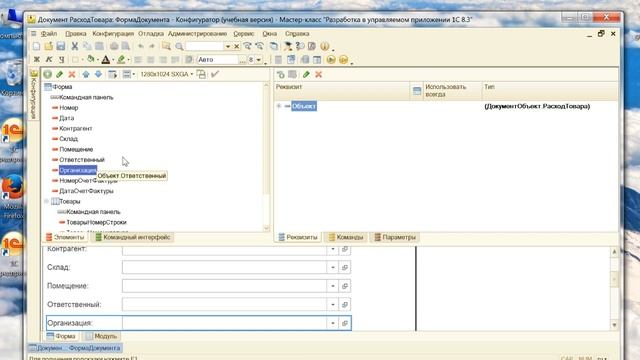Open the Правка menu

coord(76,33)
